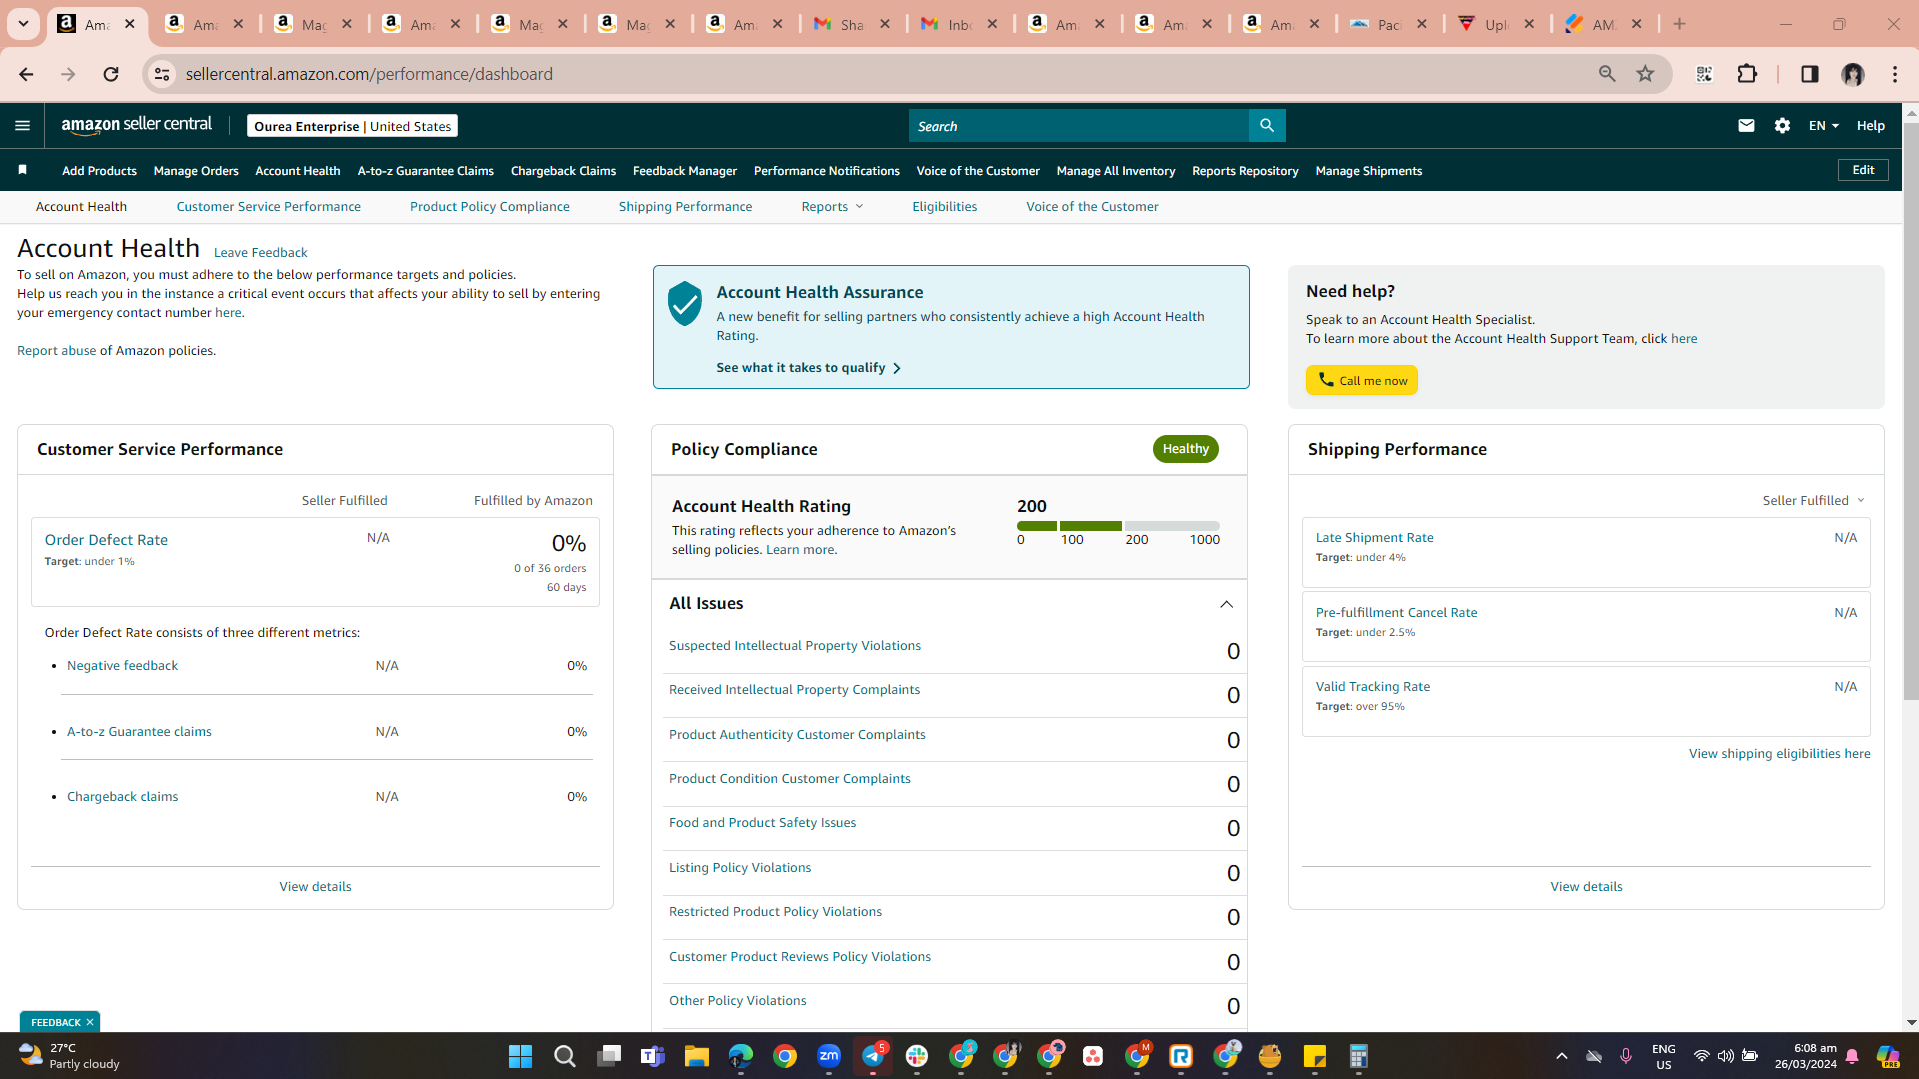1919x1079 pixels.
Task: View details under Shipping Performance
Action: pyautogui.click(x=1586, y=887)
